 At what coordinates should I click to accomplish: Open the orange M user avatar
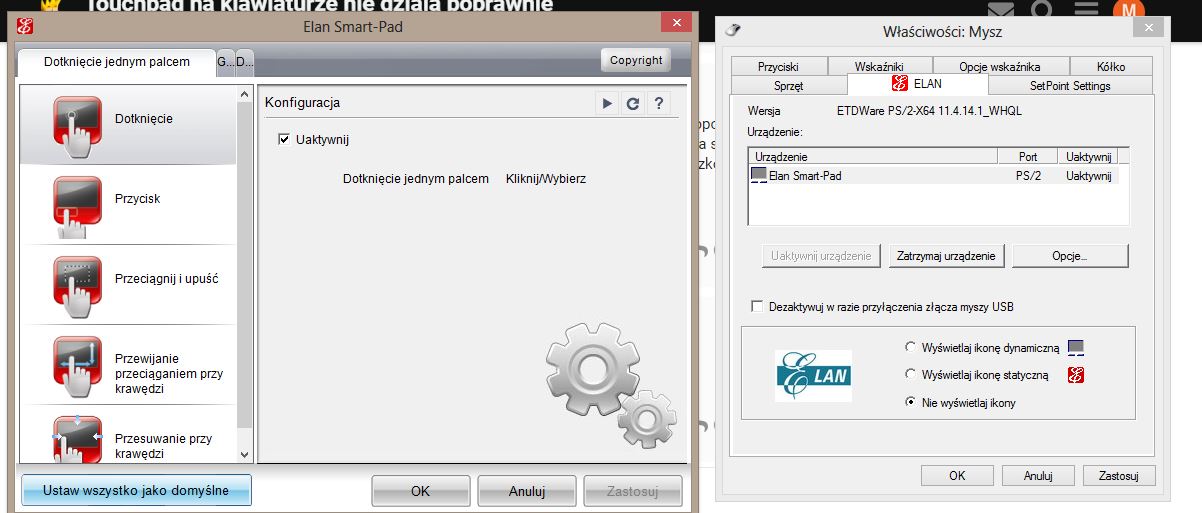(x=1129, y=10)
